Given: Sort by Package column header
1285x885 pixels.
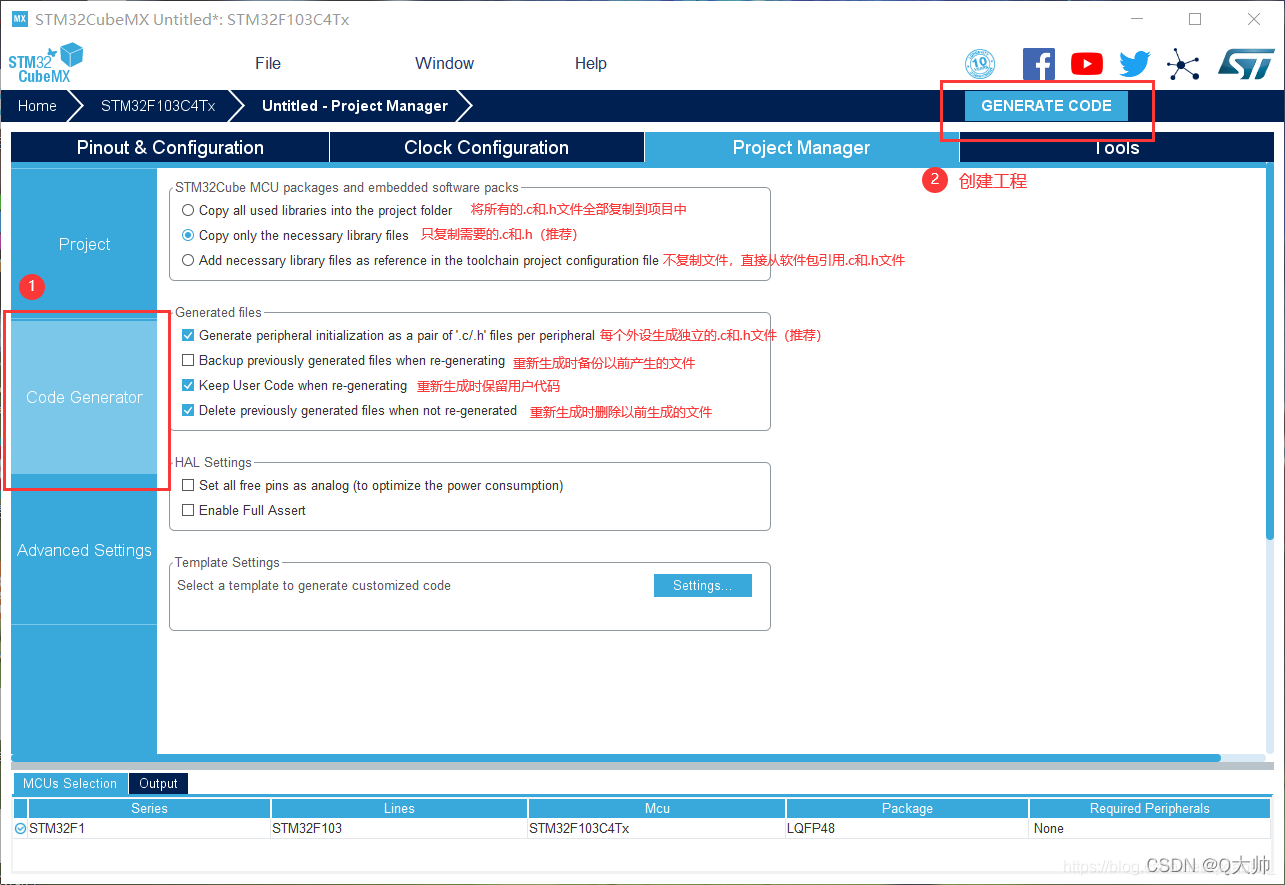Looking at the screenshot, I should point(907,808).
